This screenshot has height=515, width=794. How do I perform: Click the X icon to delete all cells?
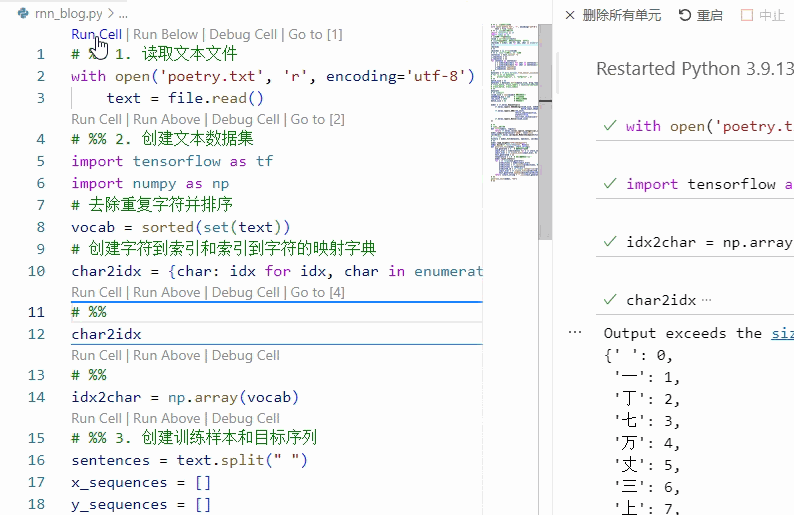pyautogui.click(x=570, y=15)
